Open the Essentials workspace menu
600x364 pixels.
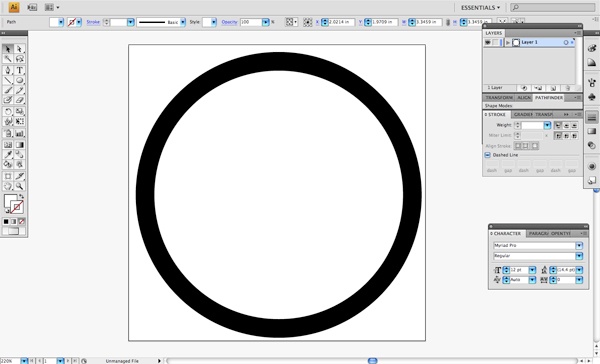tap(480, 8)
